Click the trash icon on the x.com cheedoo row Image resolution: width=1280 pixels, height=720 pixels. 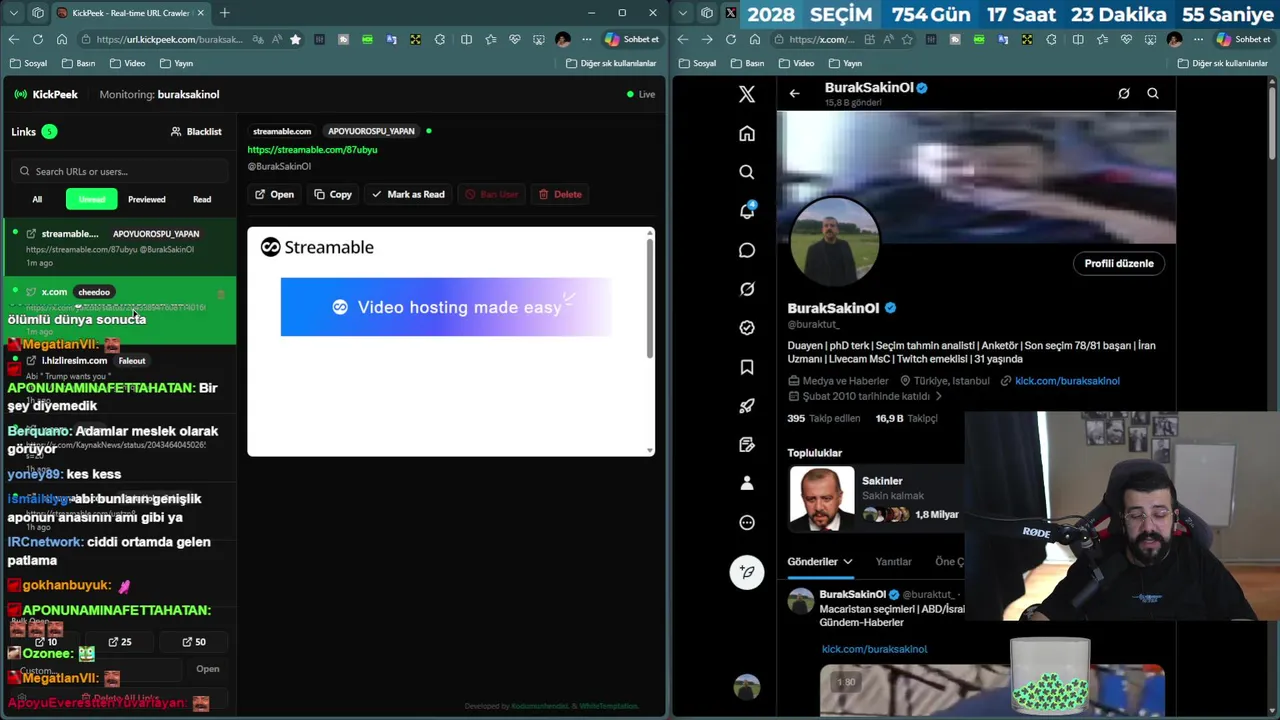point(221,293)
